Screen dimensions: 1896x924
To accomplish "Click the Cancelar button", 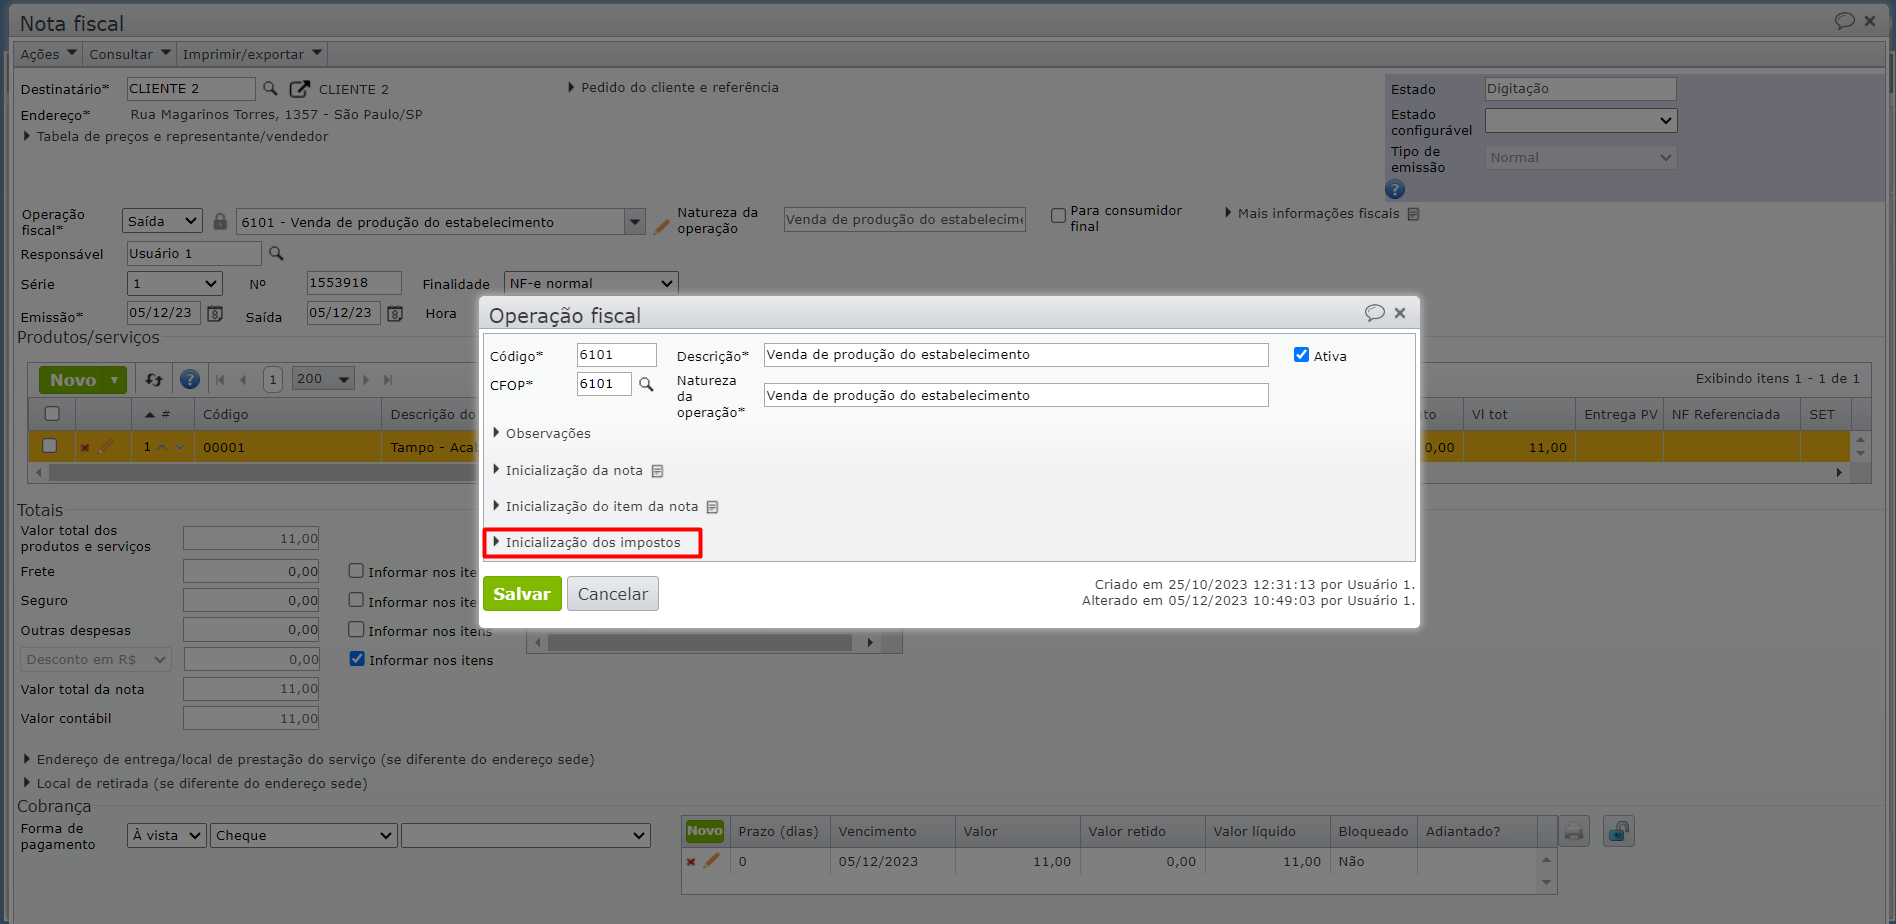I will pos(613,594).
